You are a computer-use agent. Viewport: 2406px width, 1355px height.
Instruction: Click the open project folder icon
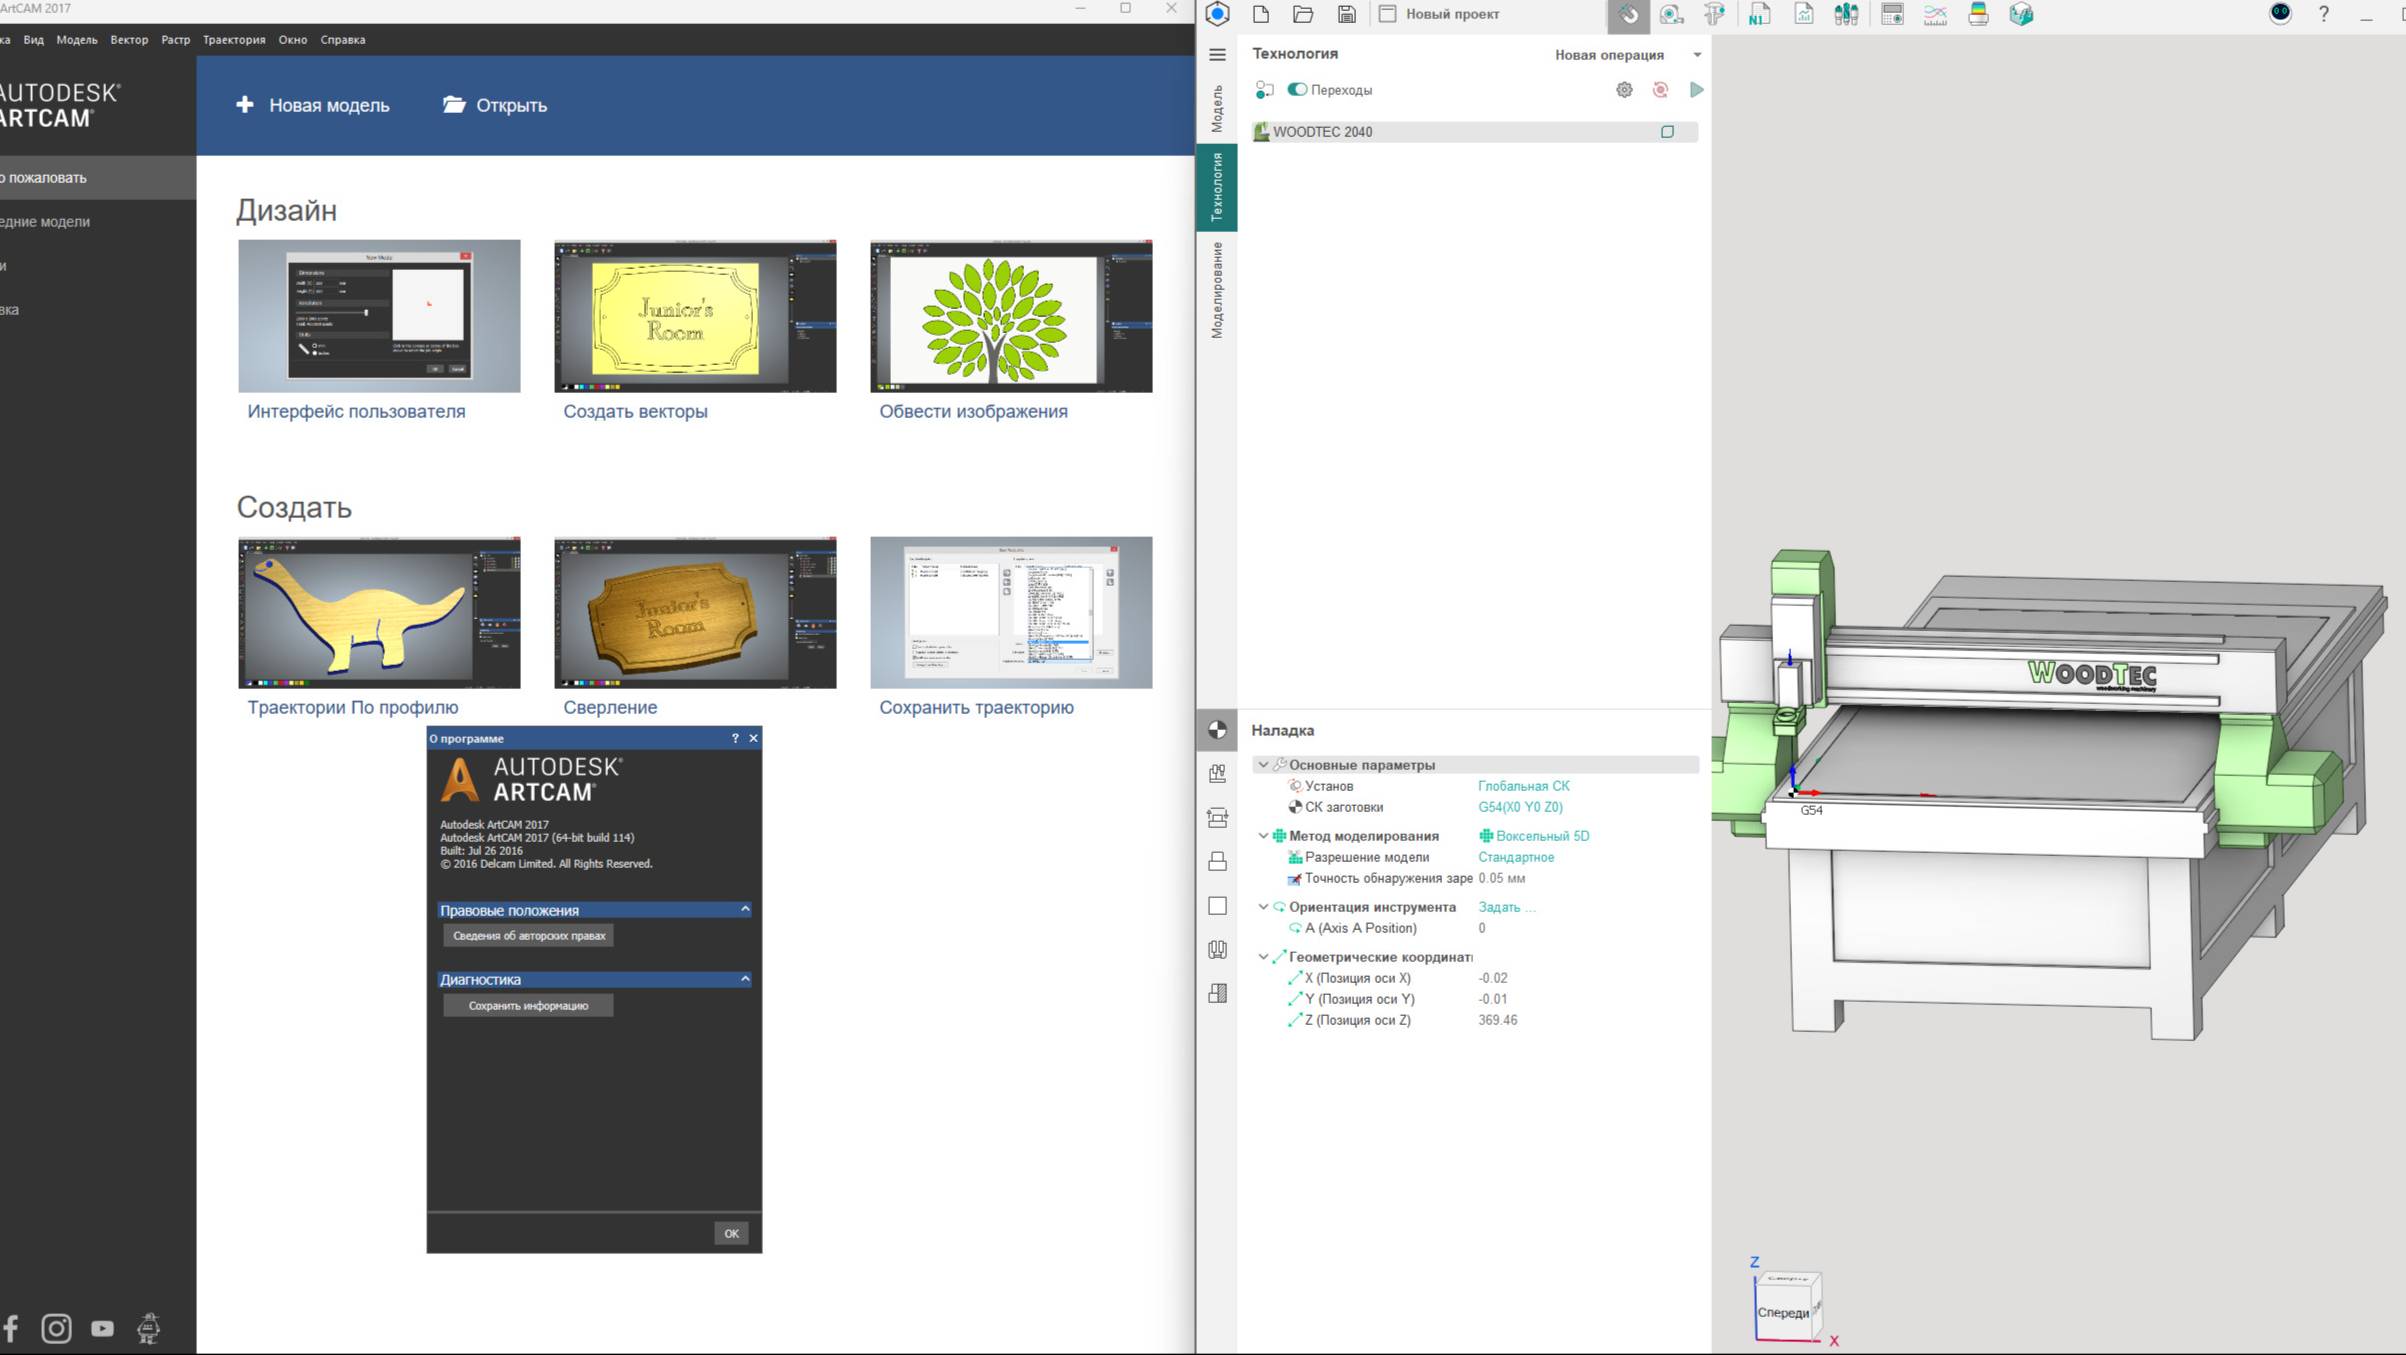1303,14
